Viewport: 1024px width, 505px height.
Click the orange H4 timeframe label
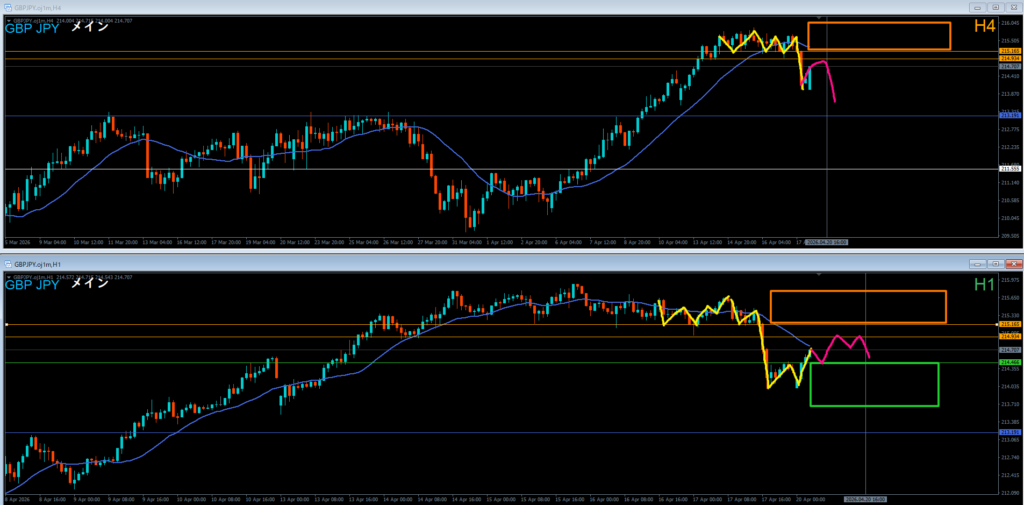[984, 26]
